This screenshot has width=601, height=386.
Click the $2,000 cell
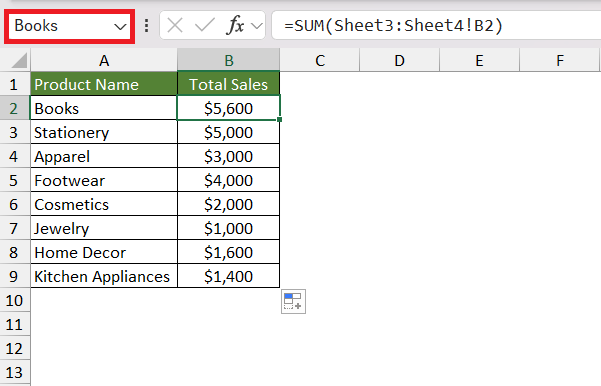click(x=228, y=204)
